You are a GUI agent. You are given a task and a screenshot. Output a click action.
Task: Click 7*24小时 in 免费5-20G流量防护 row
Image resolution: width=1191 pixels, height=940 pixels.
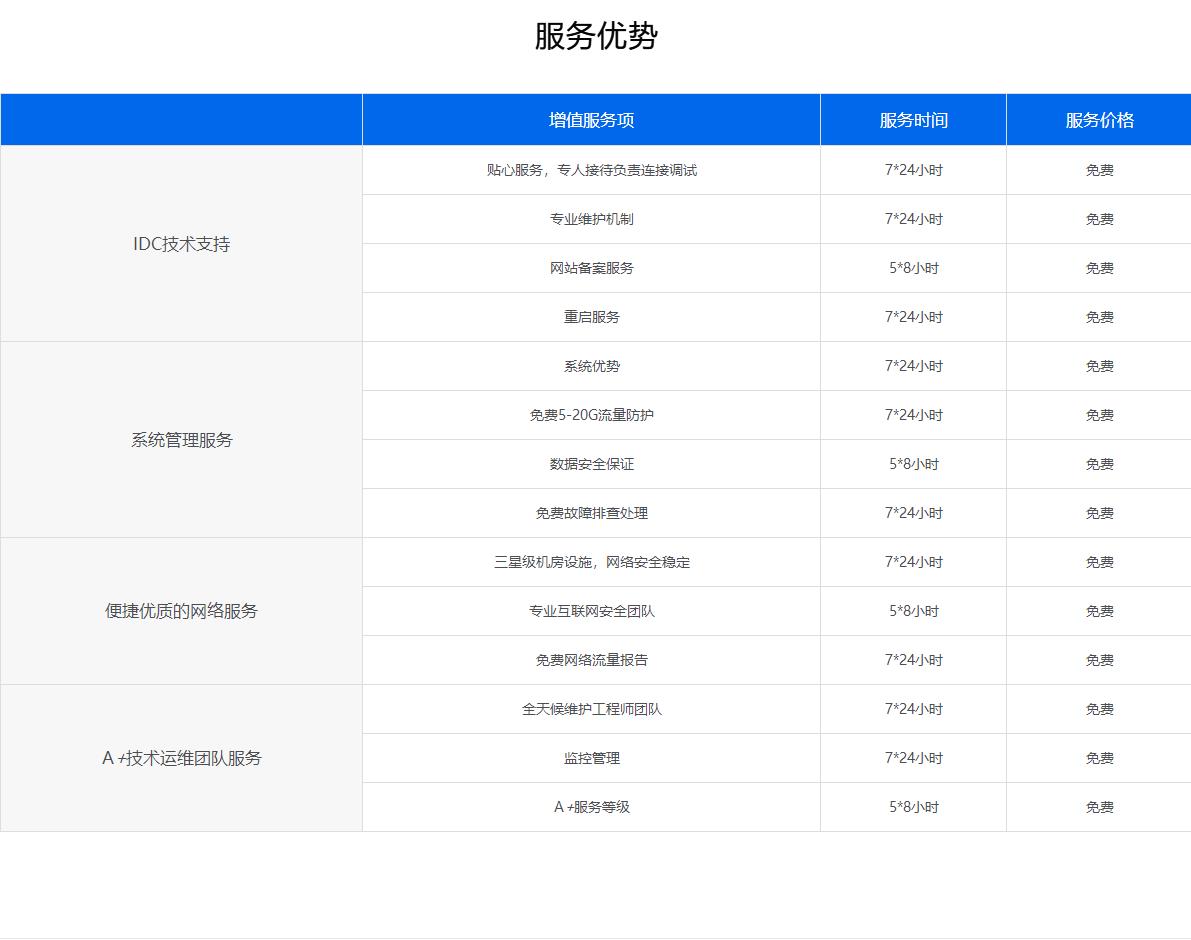pos(914,415)
